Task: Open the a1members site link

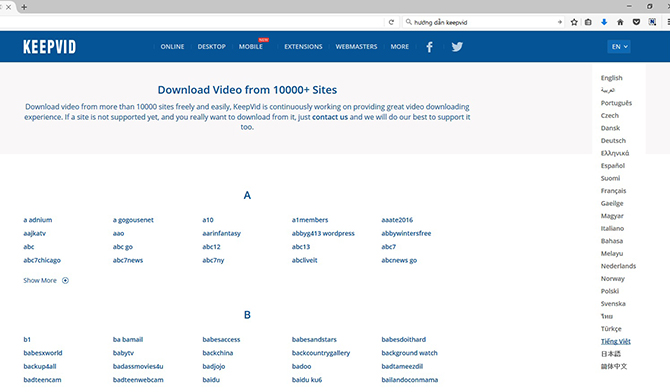Action: [x=310, y=220]
